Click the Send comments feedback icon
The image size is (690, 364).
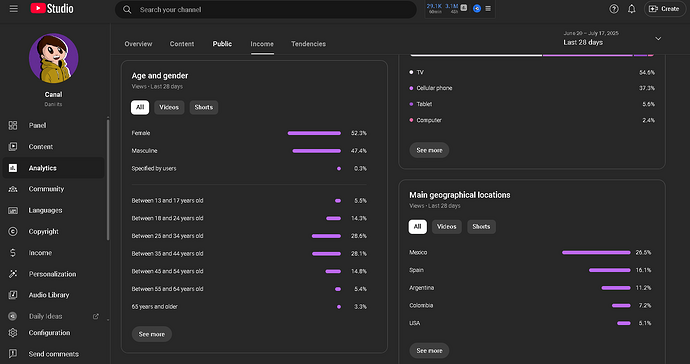coord(13,354)
